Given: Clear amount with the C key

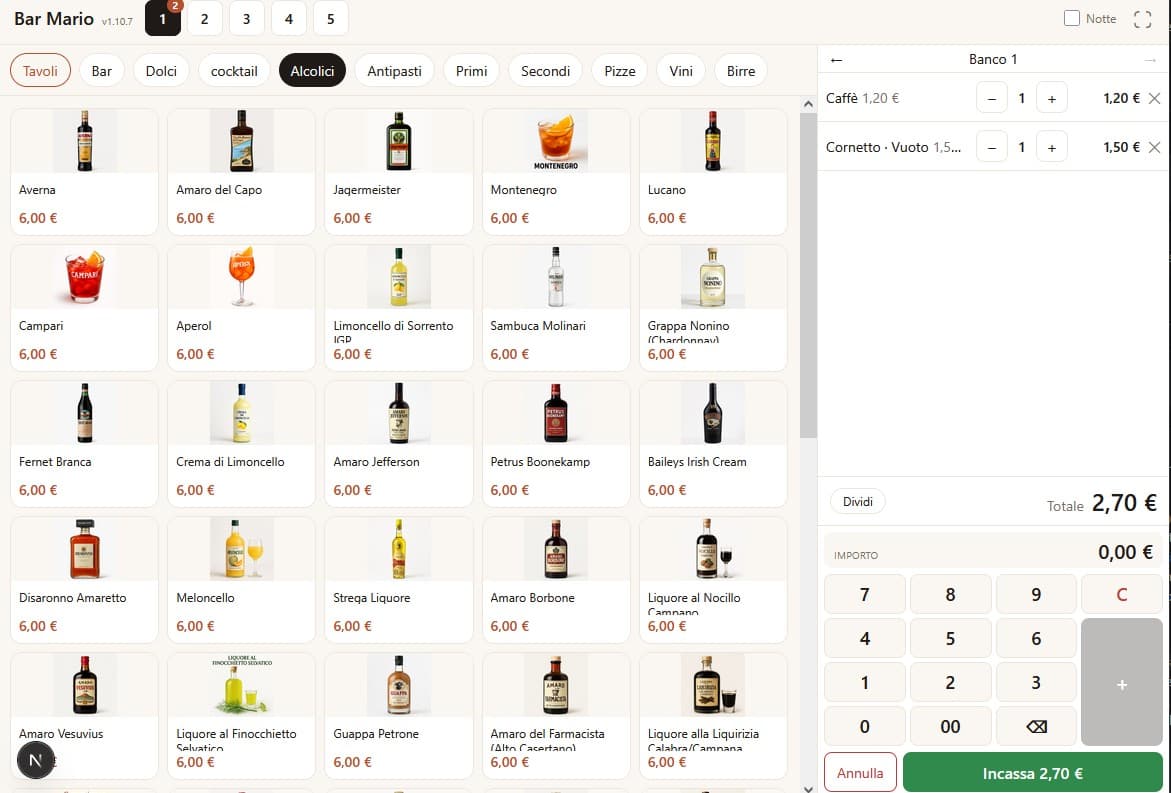Looking at the screenshot, I should pos(1121,594).
